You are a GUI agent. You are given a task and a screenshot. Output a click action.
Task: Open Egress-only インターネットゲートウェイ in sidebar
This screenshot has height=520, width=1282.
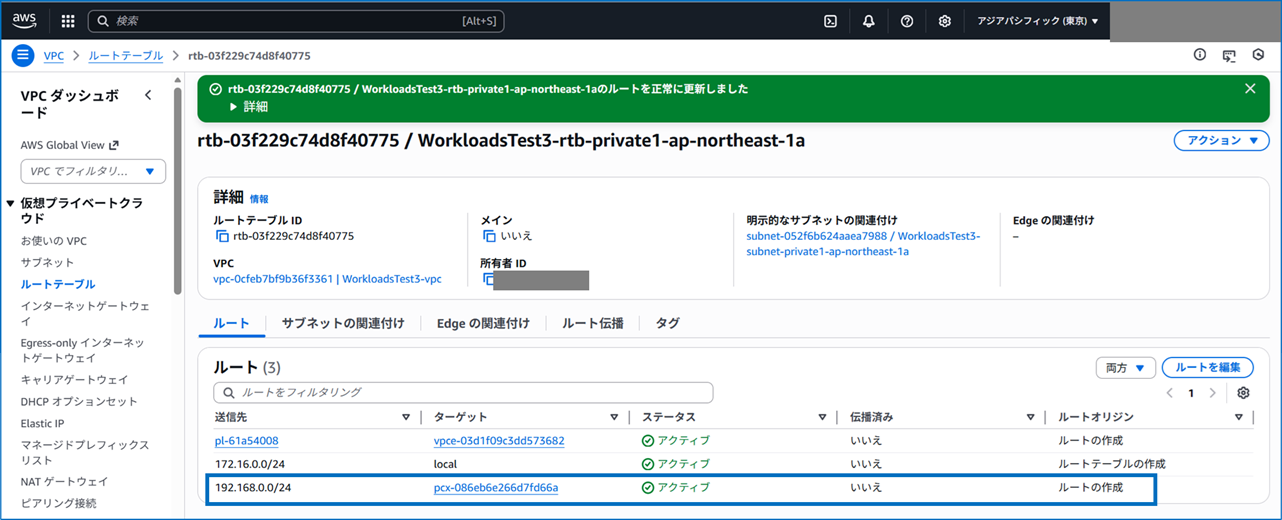pos(83,350)
